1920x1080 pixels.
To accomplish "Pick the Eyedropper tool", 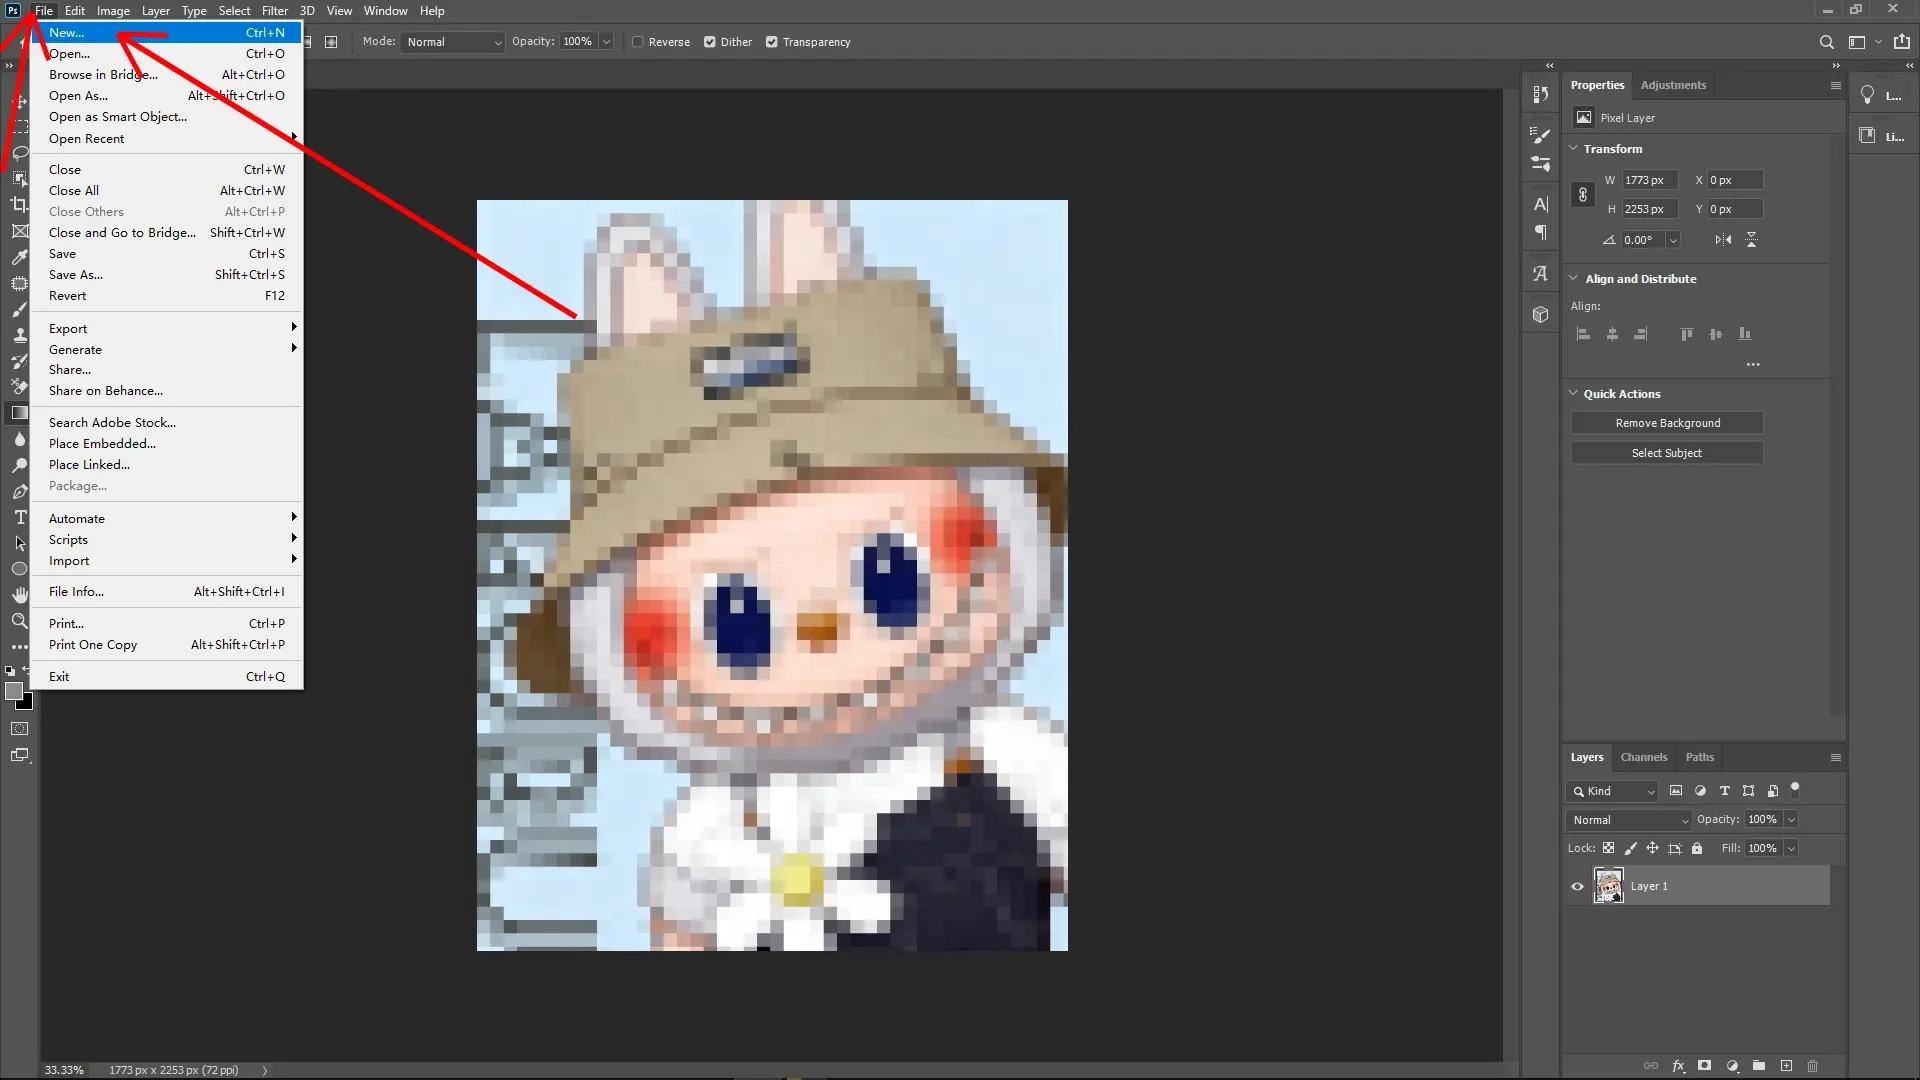I will tap(20, 257).
